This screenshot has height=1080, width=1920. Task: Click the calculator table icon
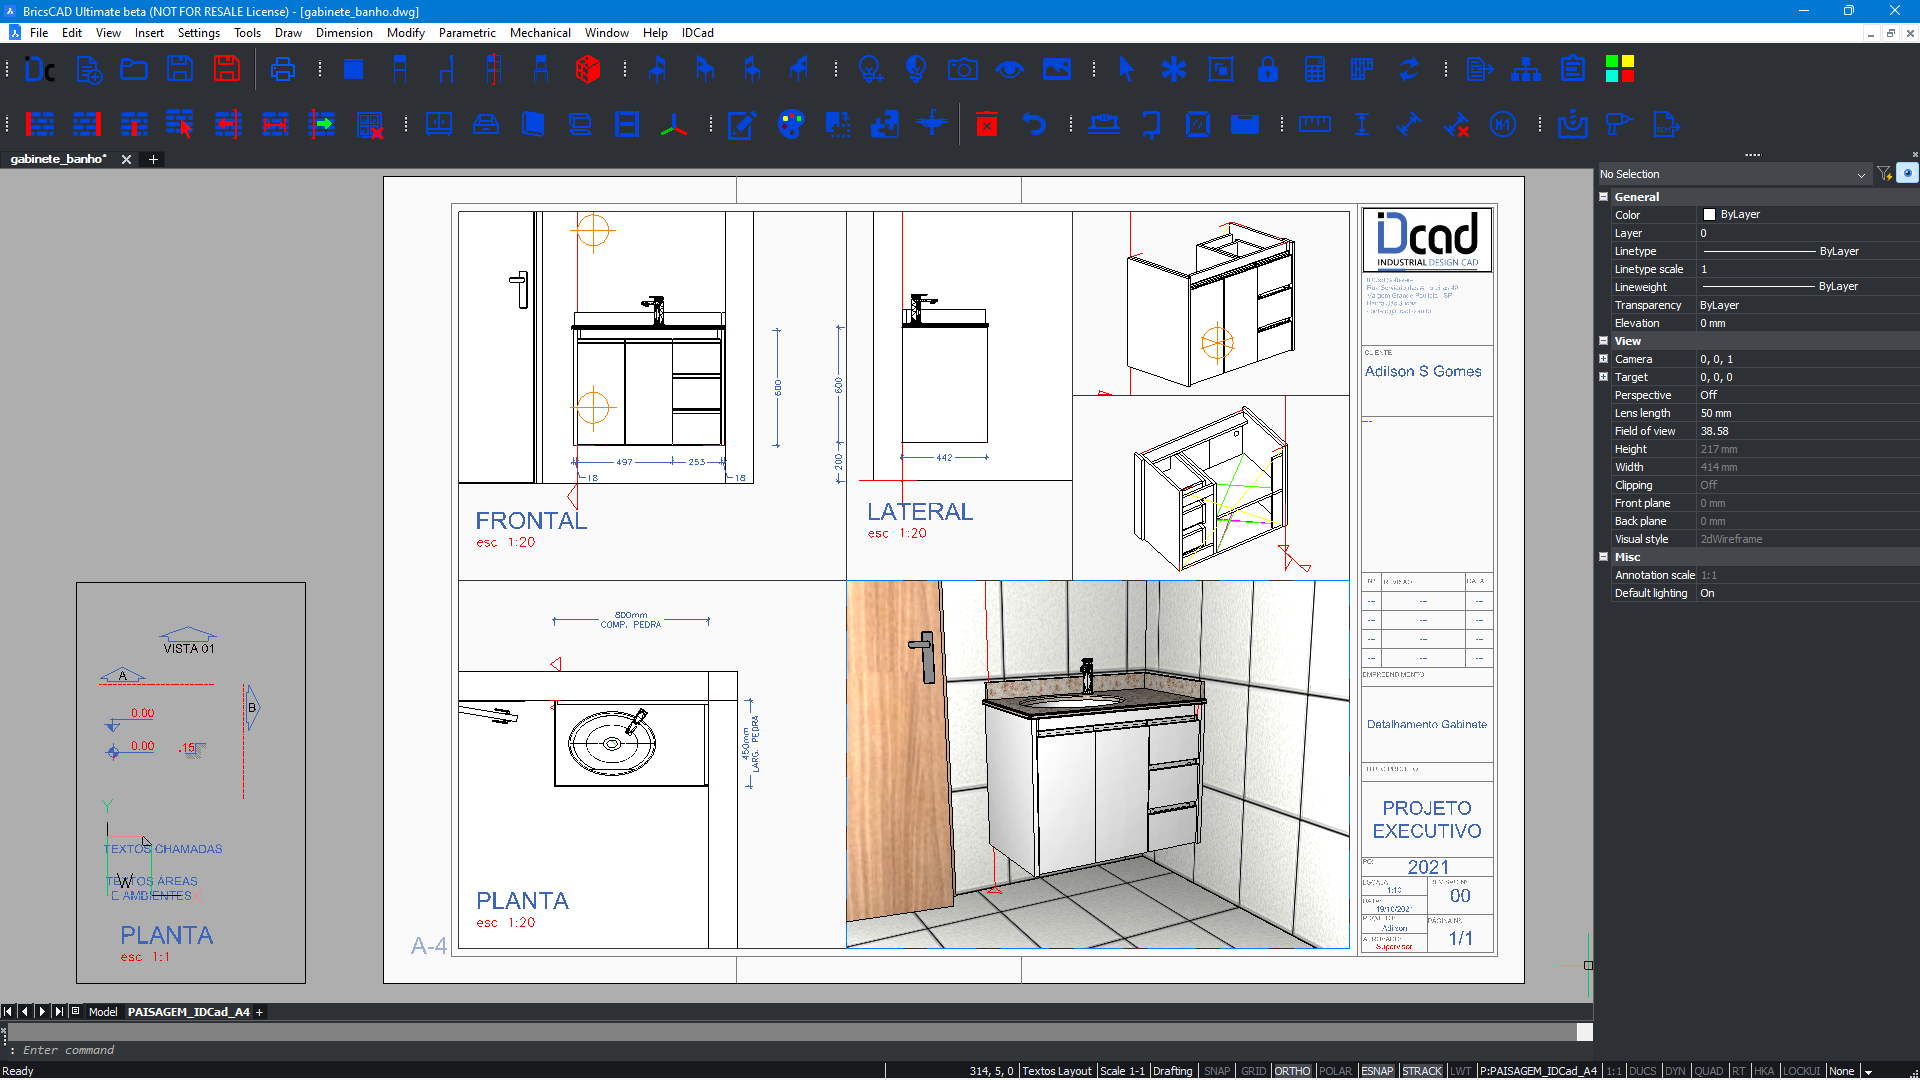point(1315,69)
